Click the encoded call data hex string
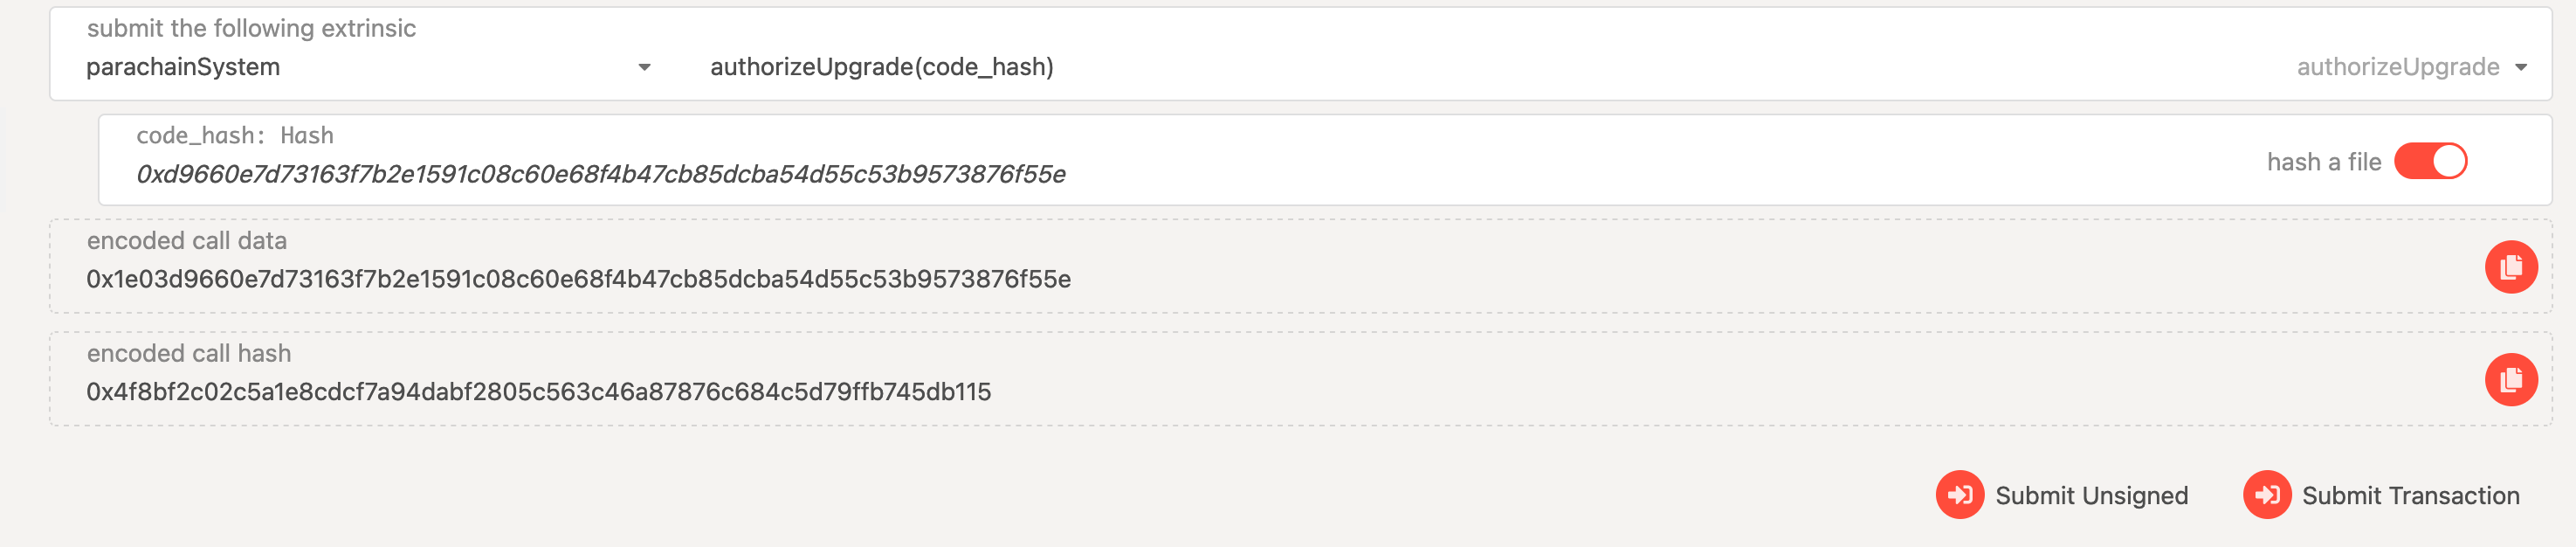 pyautogui.click(x=578, y=279)
